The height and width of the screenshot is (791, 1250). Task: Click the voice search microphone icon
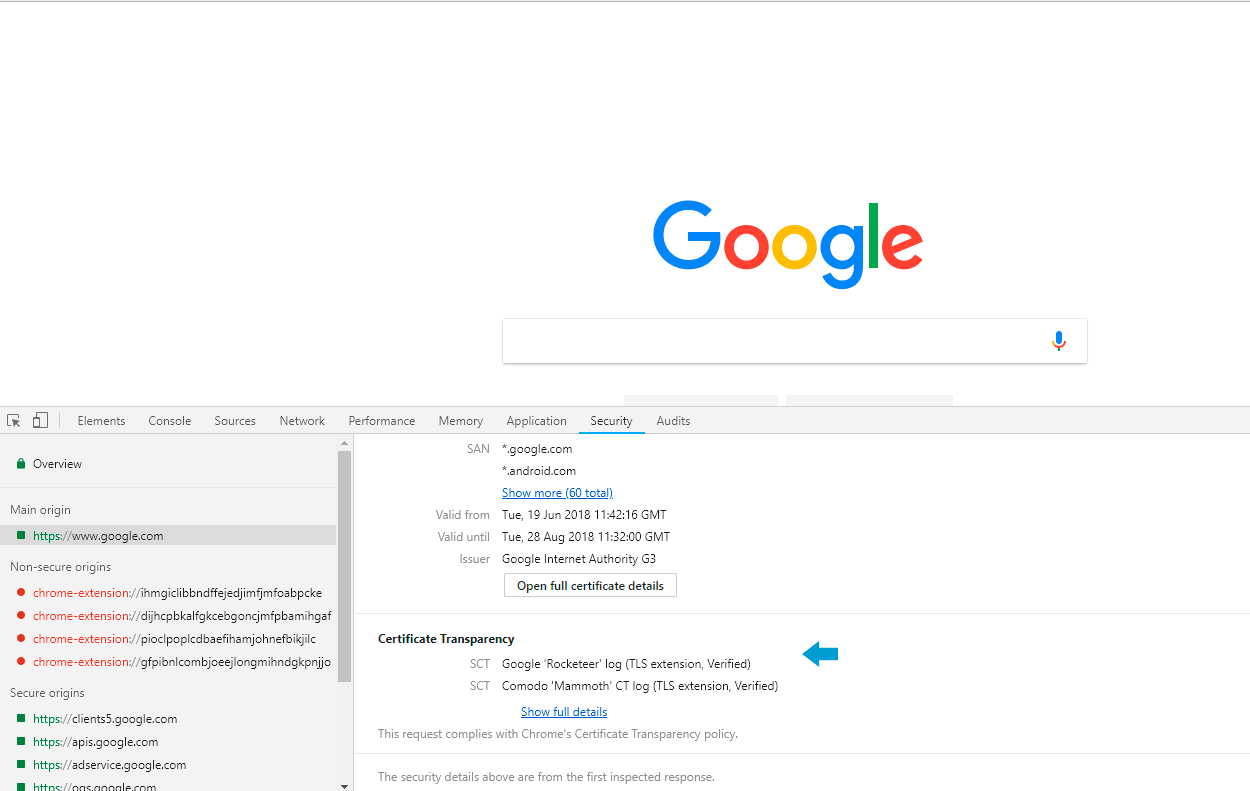(x=1059, y=341)
